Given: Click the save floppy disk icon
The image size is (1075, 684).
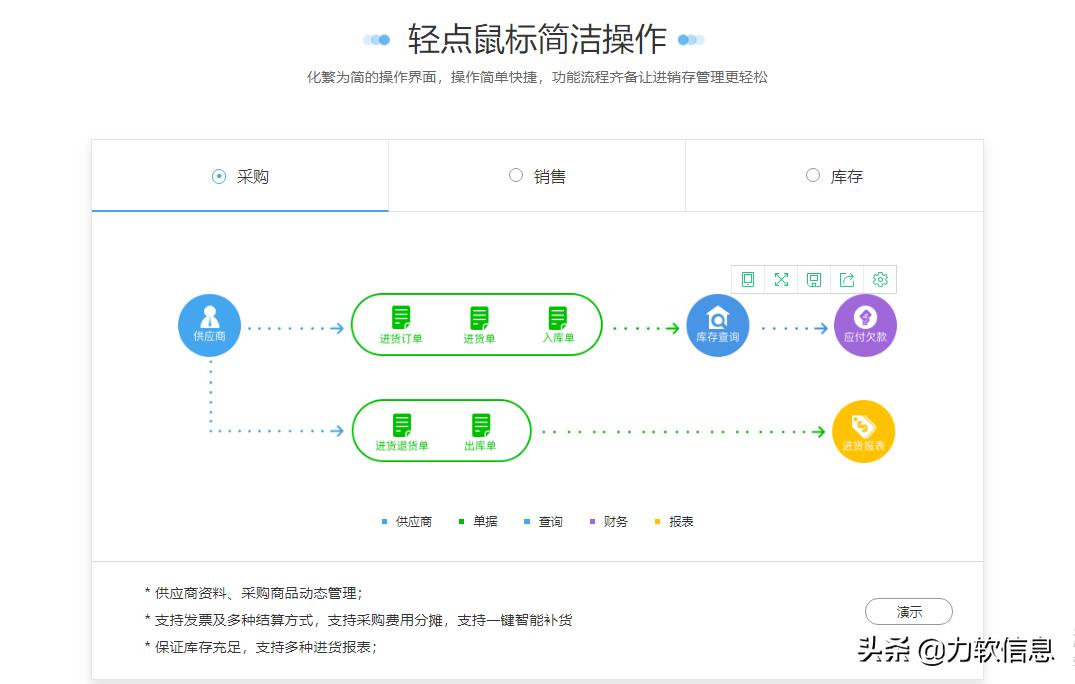Looking at the screenshot, I should click(814, 280).
